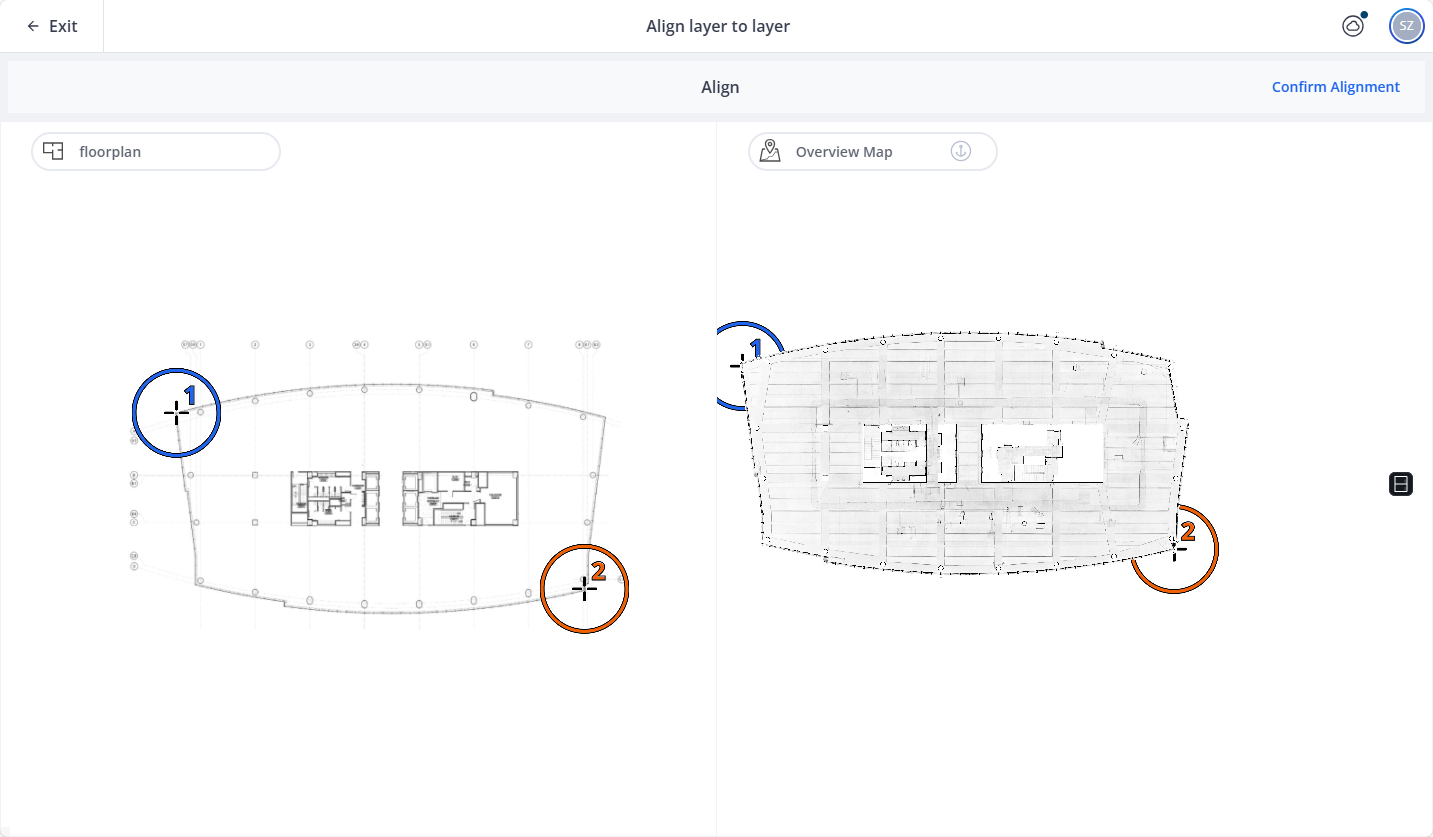Open the cloud sync status icon
Image resolution: width=1433 pixels, height=837 pixels.
1352,26
